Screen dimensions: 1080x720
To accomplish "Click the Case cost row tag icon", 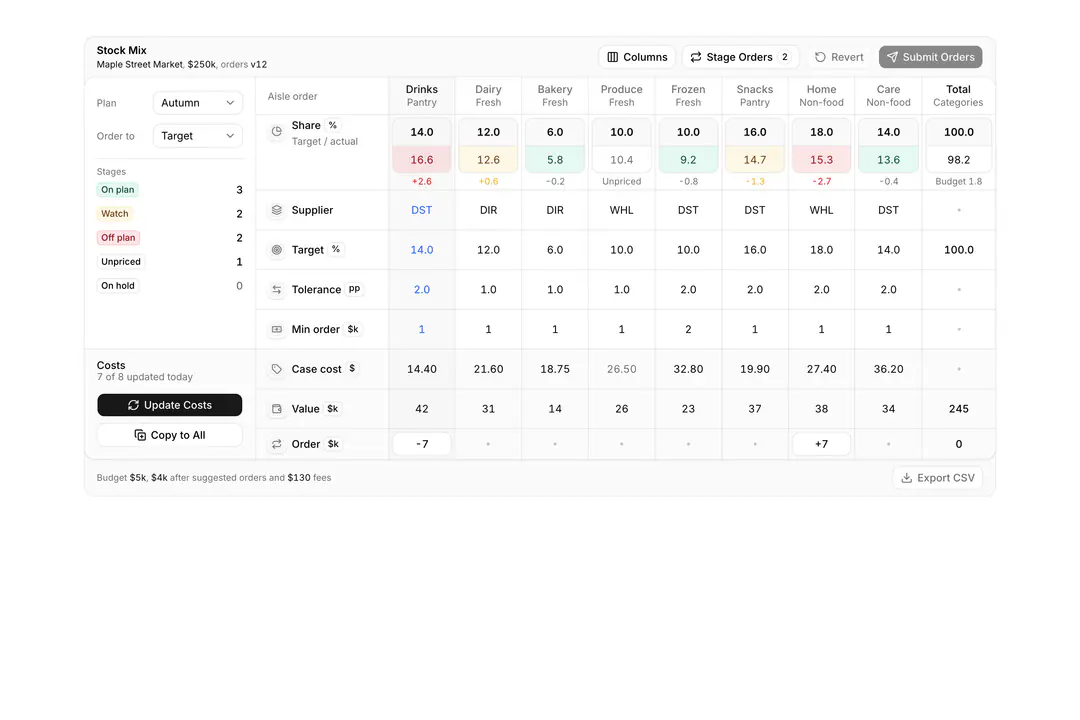I will coord(276,369).
